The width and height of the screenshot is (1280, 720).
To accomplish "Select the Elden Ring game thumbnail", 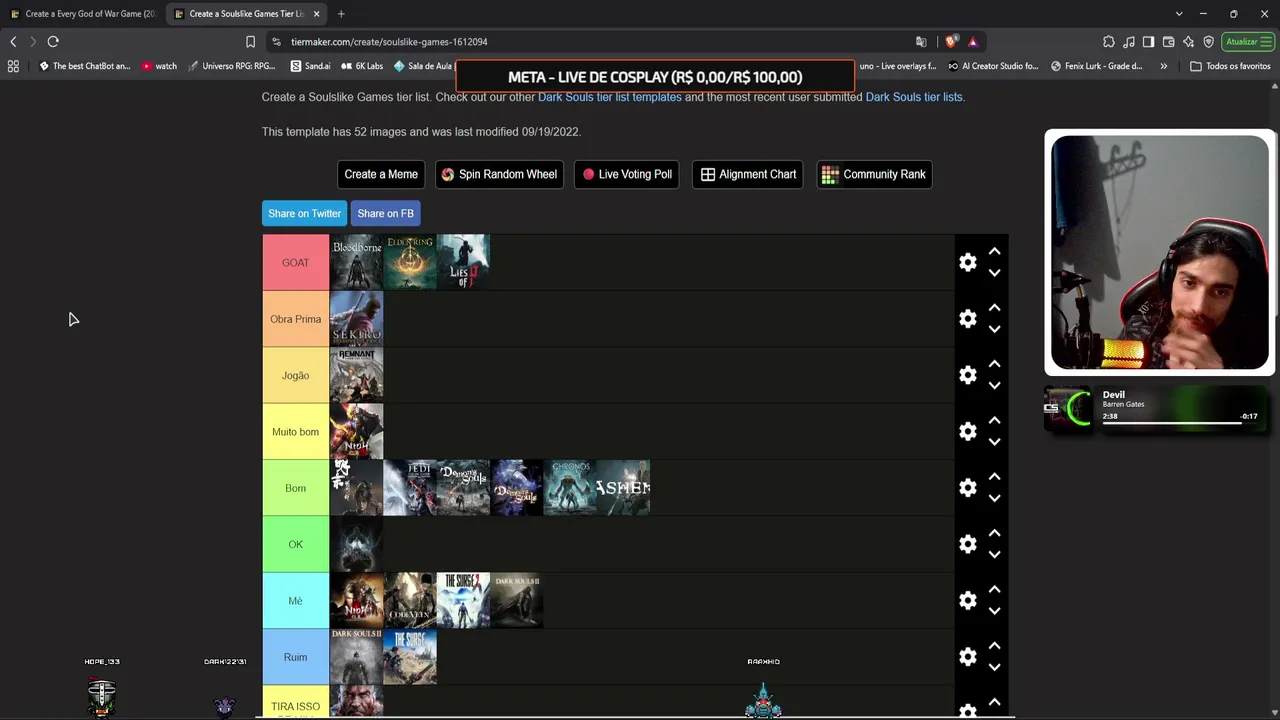I will tap(410, 262).
